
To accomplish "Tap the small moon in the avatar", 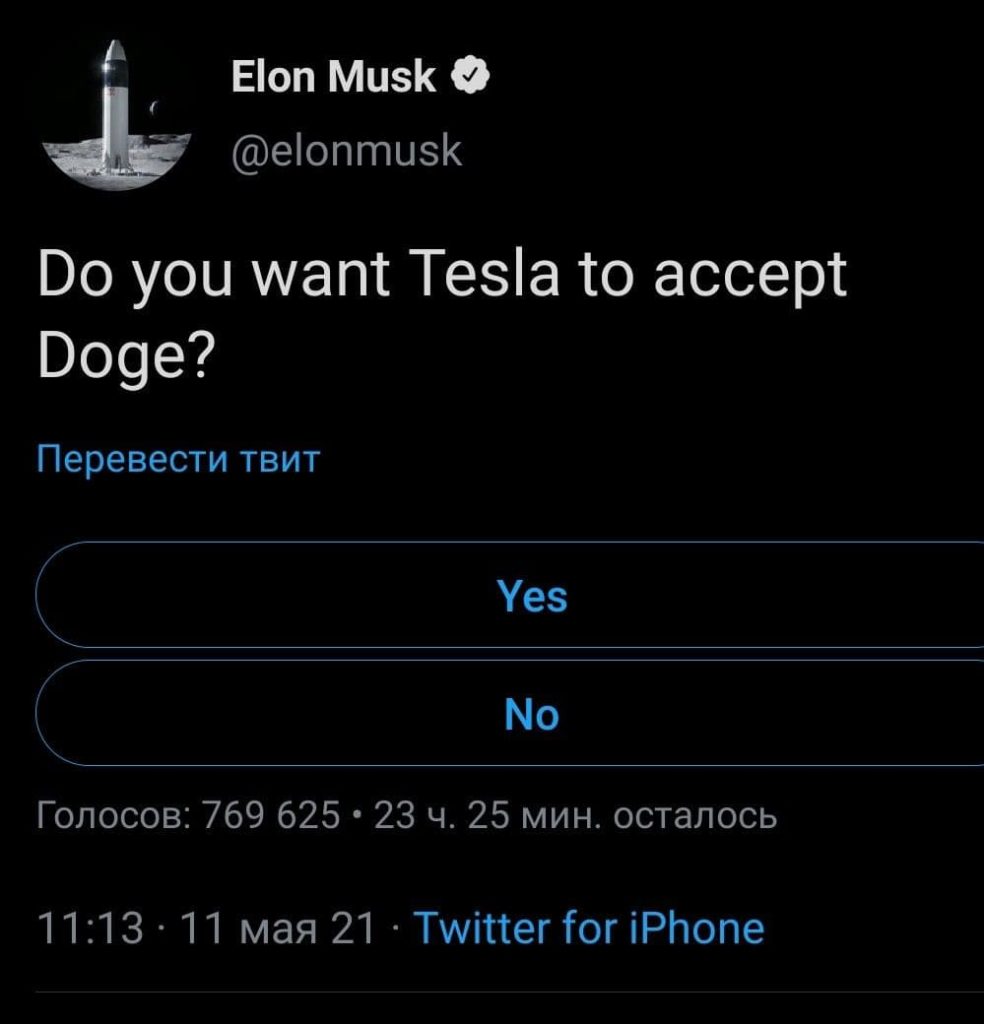I will pyautogui.click(x=154, y=107).
